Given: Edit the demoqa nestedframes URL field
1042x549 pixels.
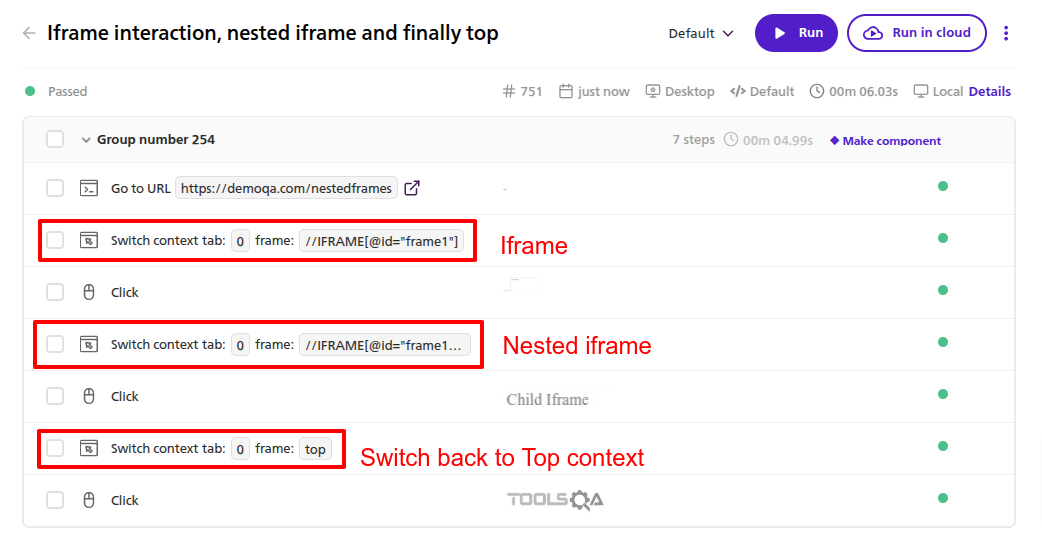Looking at the screenshot, I should (286, 188).
